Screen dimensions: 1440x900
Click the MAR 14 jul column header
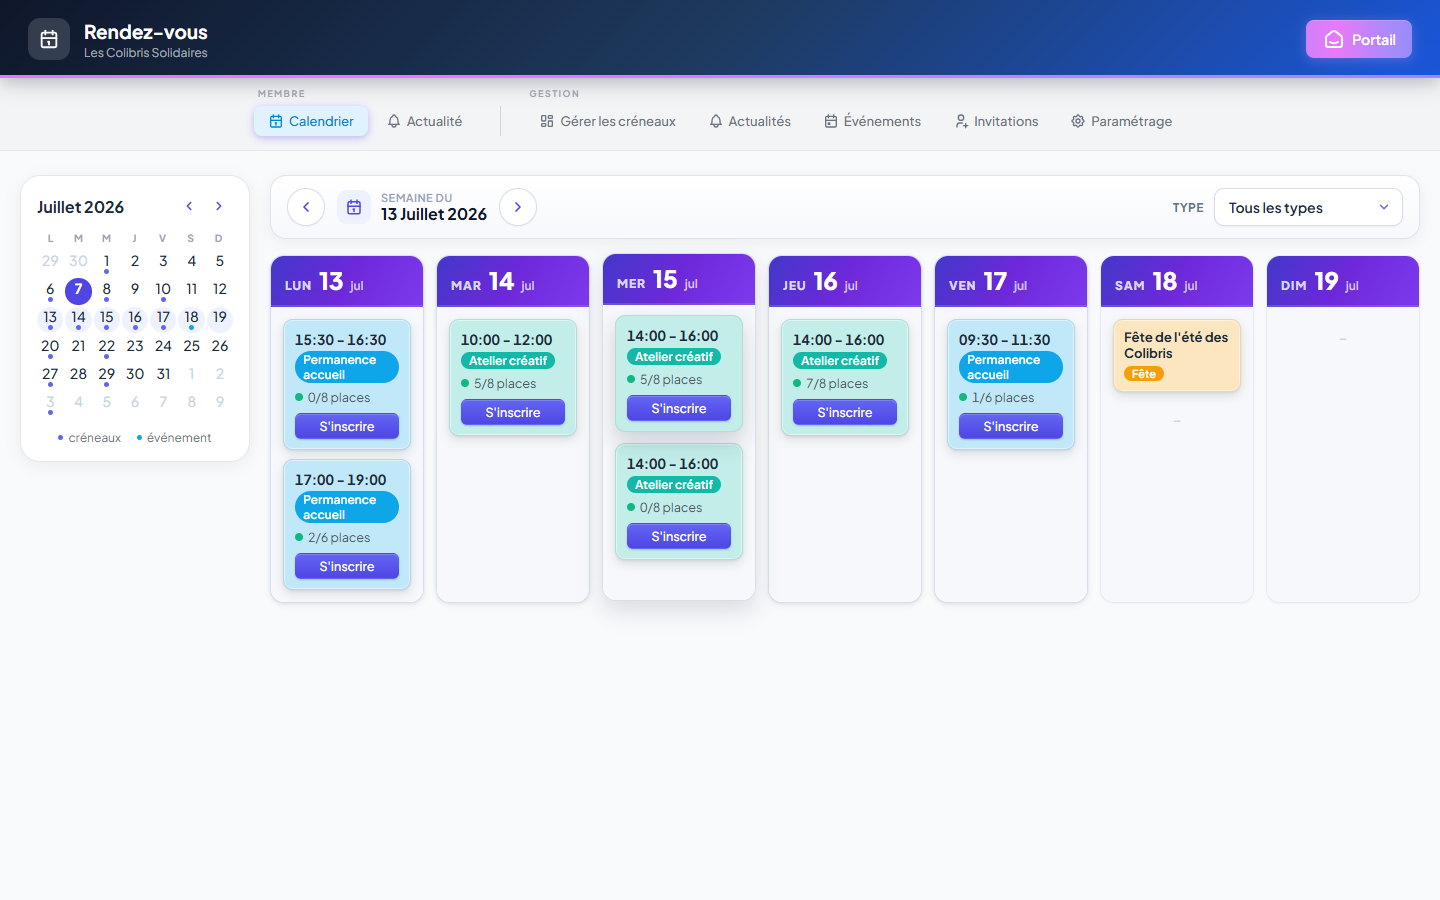(513, 282)
